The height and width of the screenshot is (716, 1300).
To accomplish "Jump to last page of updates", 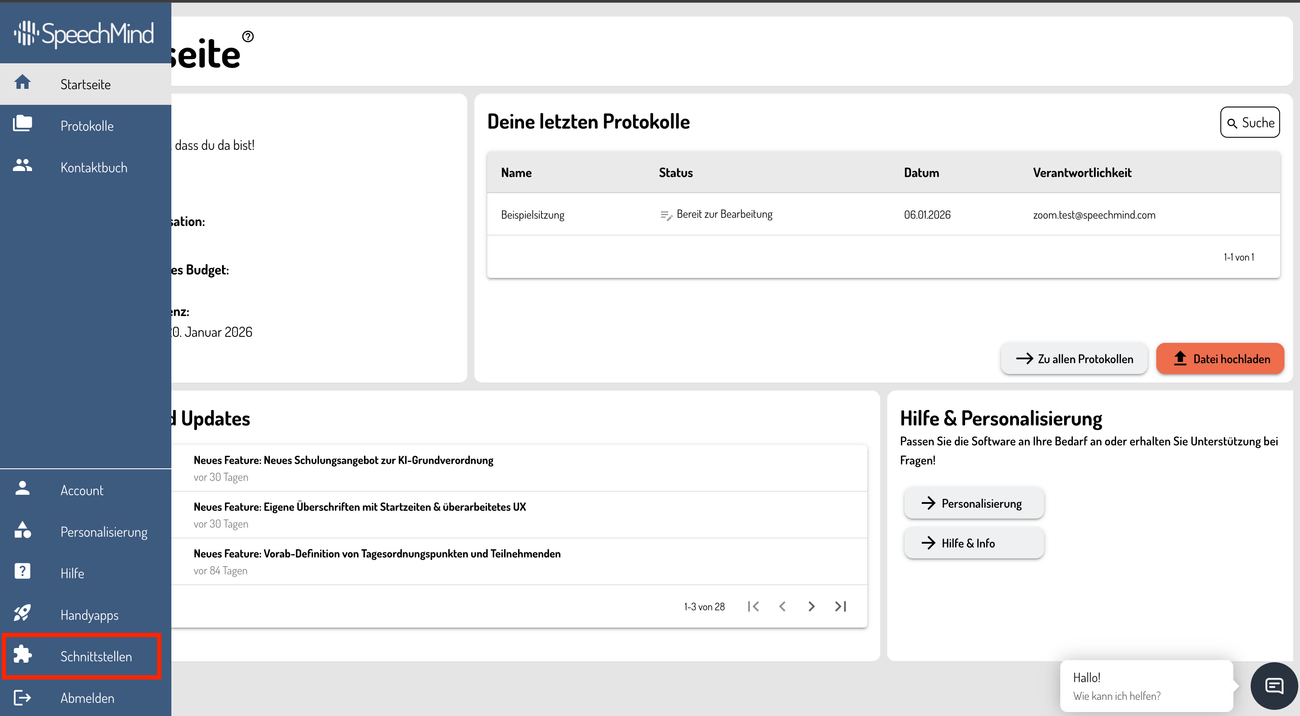I will [x=841, y=607].
